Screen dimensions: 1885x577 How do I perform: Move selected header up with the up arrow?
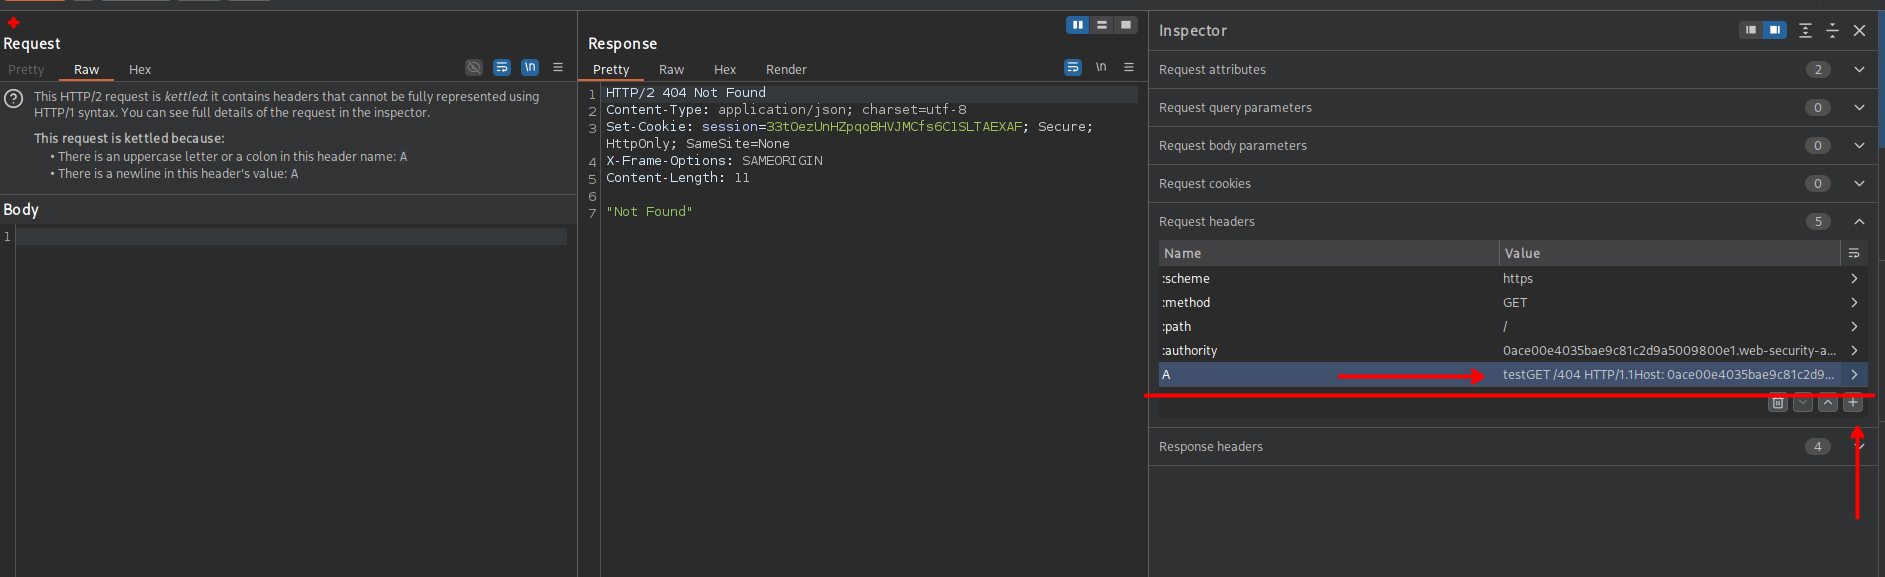[x=1828, y=403]
